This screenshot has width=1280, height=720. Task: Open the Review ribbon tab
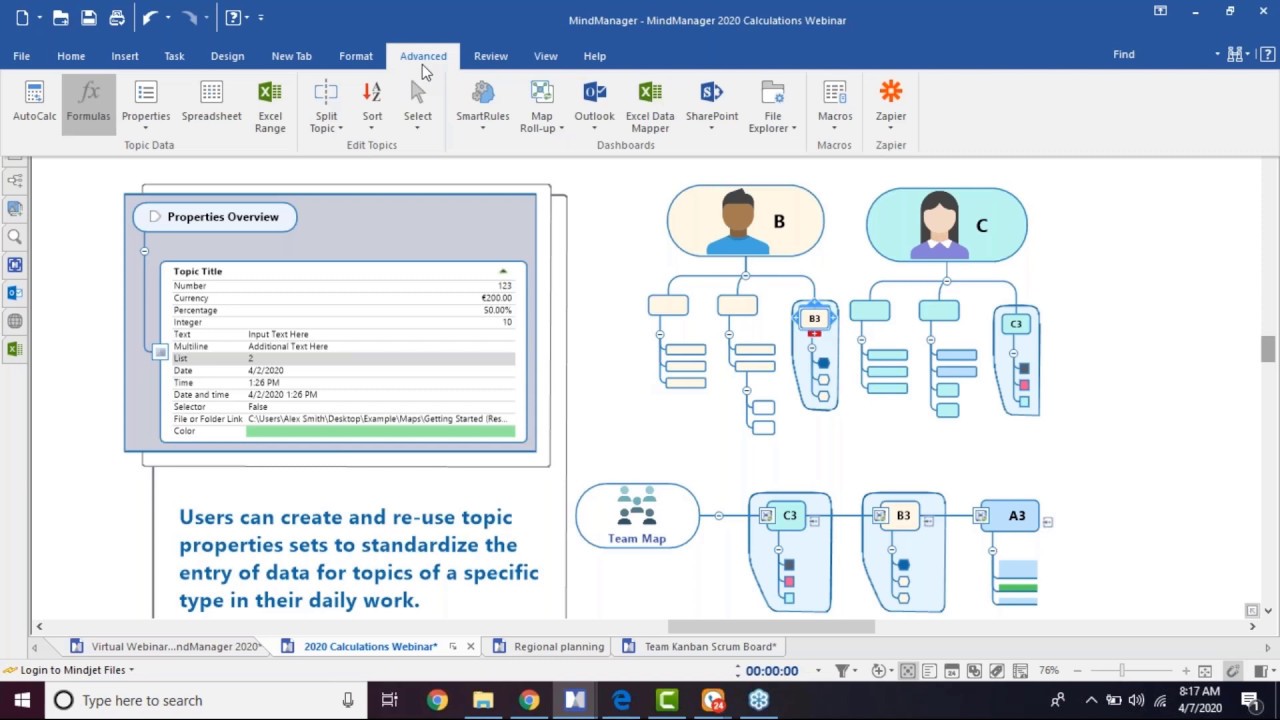pyautogui.click(x=490, y=56)
